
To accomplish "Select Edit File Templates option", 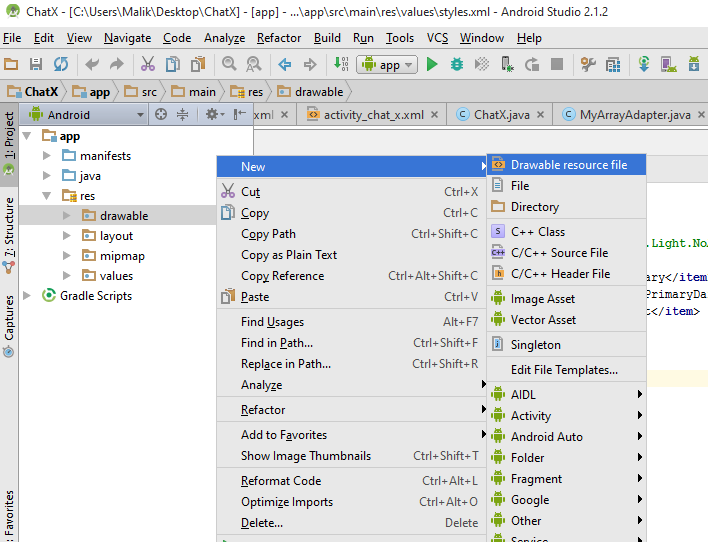I will [567, 369].
